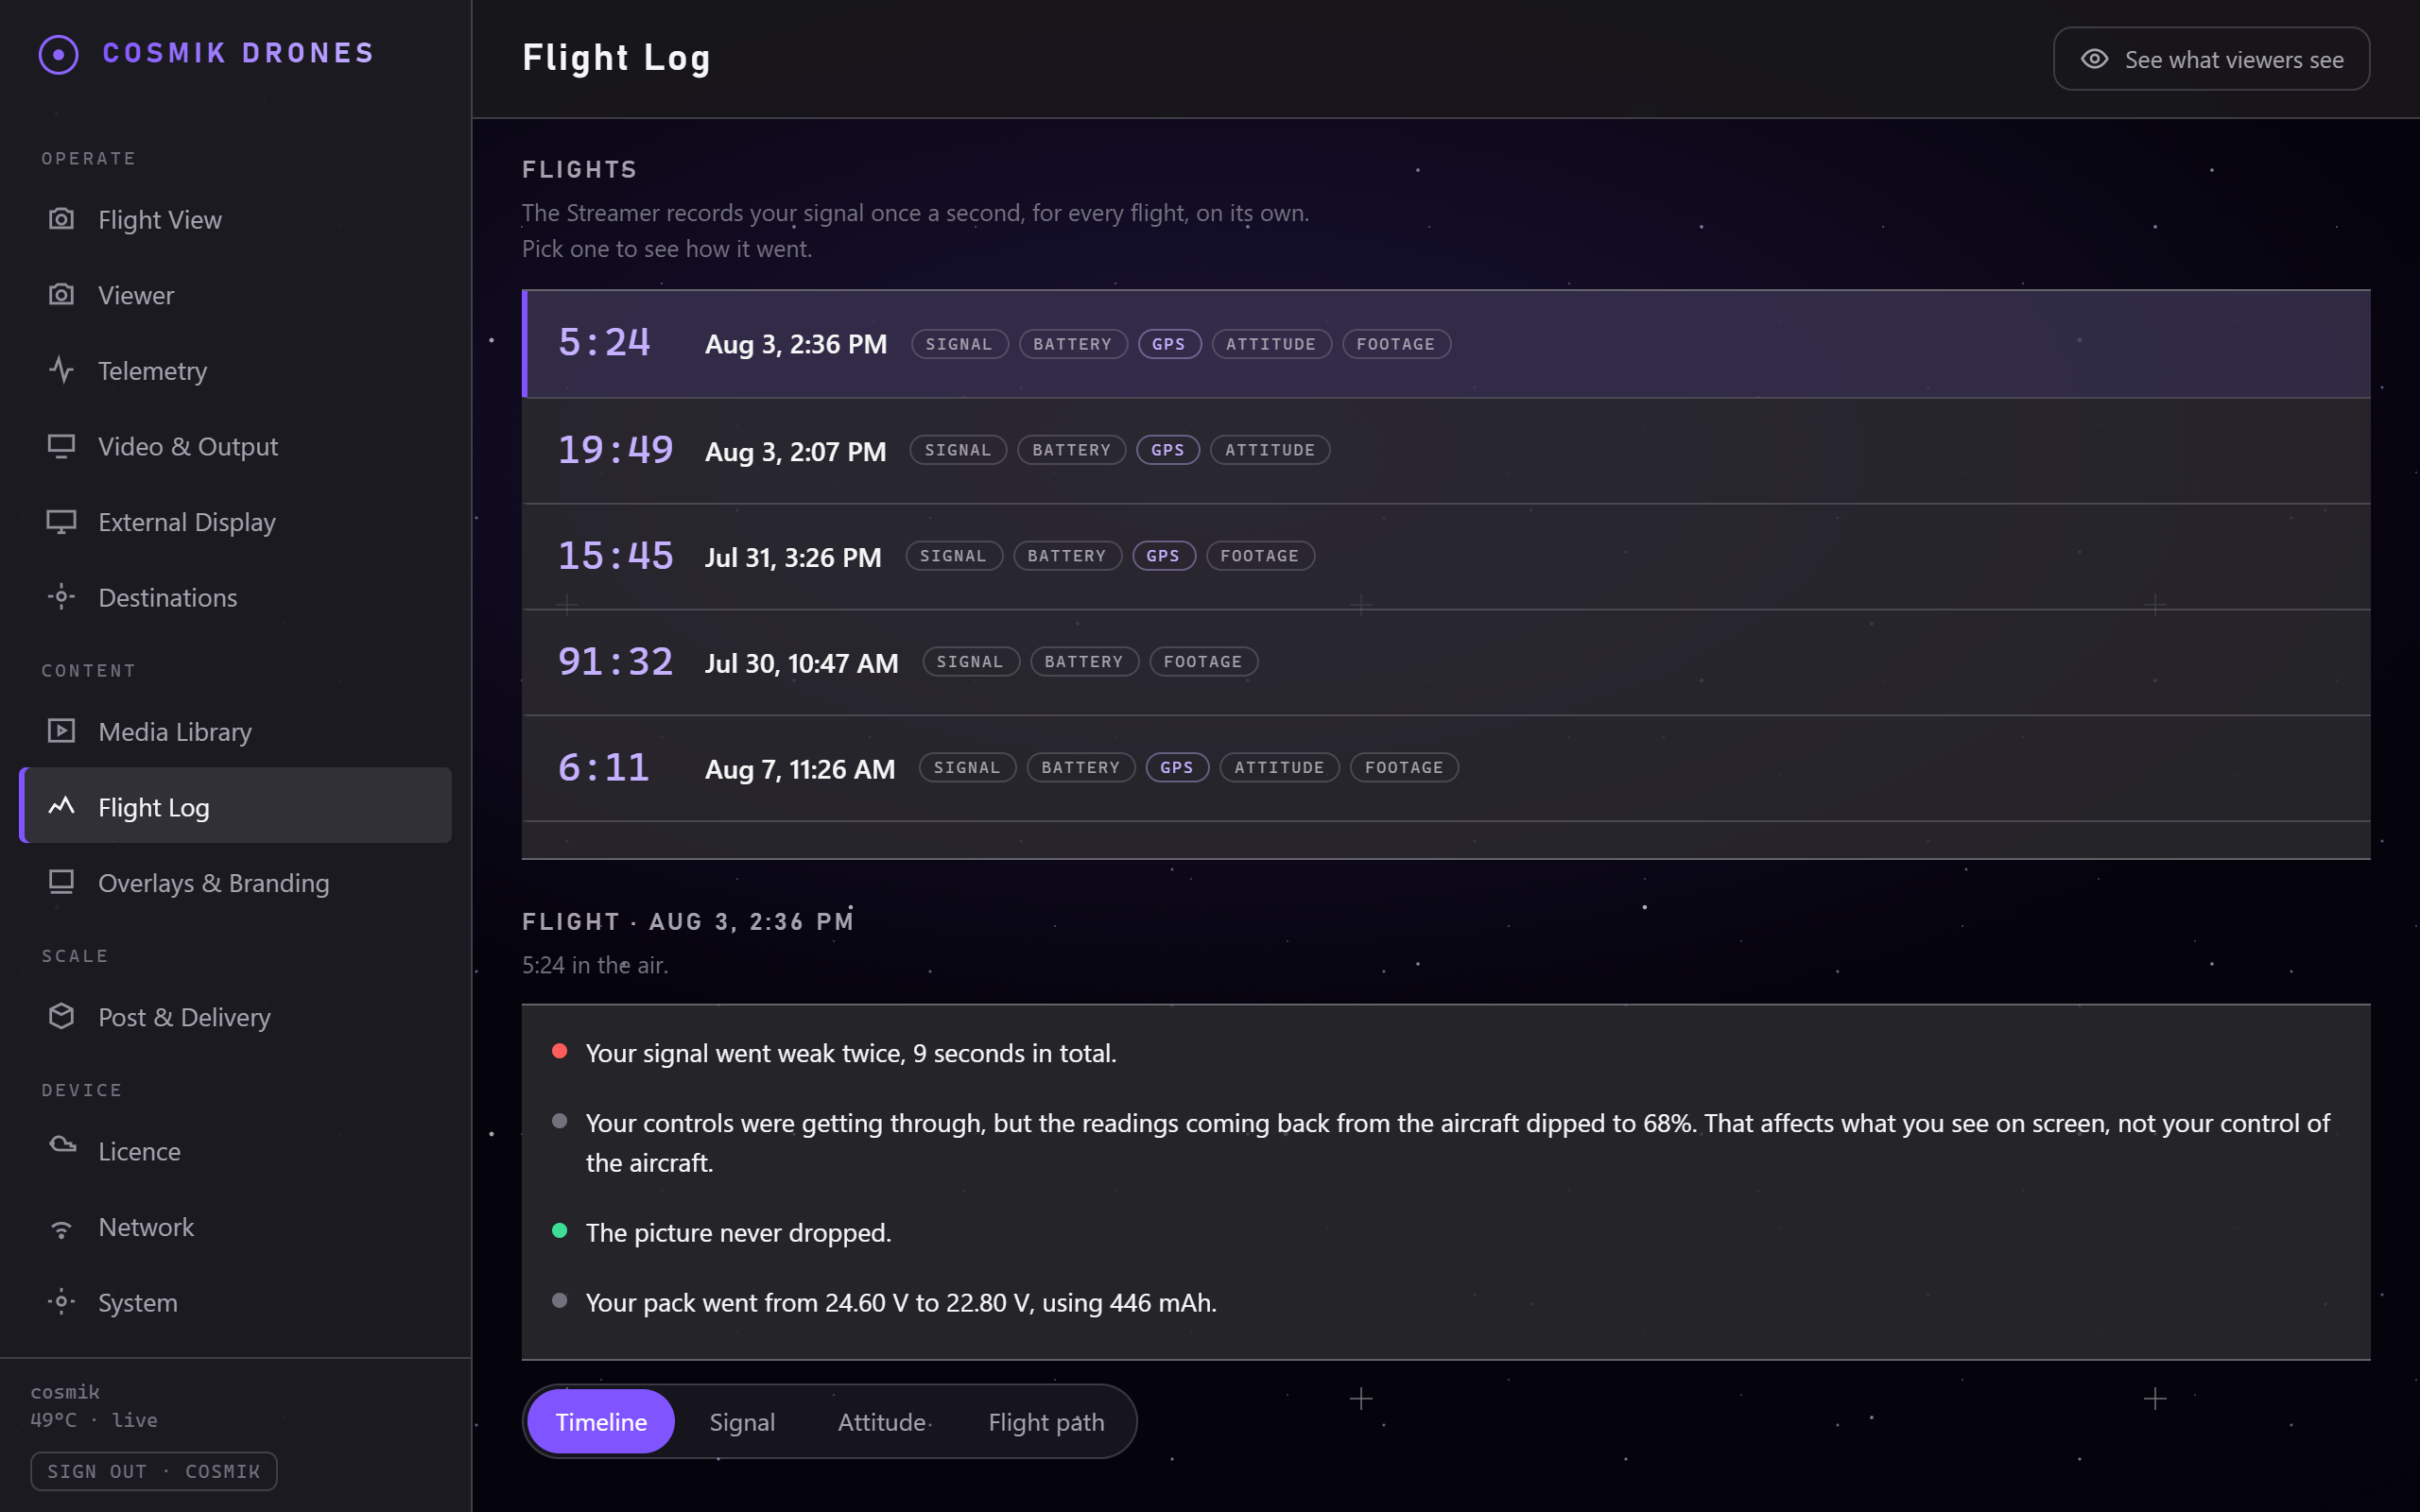Viewport: 2420px width, 1512px height.
Task: Toggle See what viewers see
Action: tap(2210, 59)
